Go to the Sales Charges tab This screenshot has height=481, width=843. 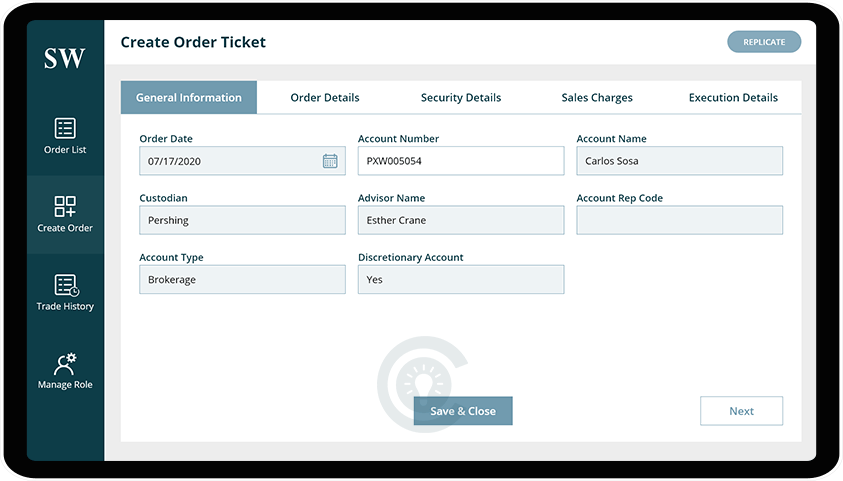coord(597,97)
